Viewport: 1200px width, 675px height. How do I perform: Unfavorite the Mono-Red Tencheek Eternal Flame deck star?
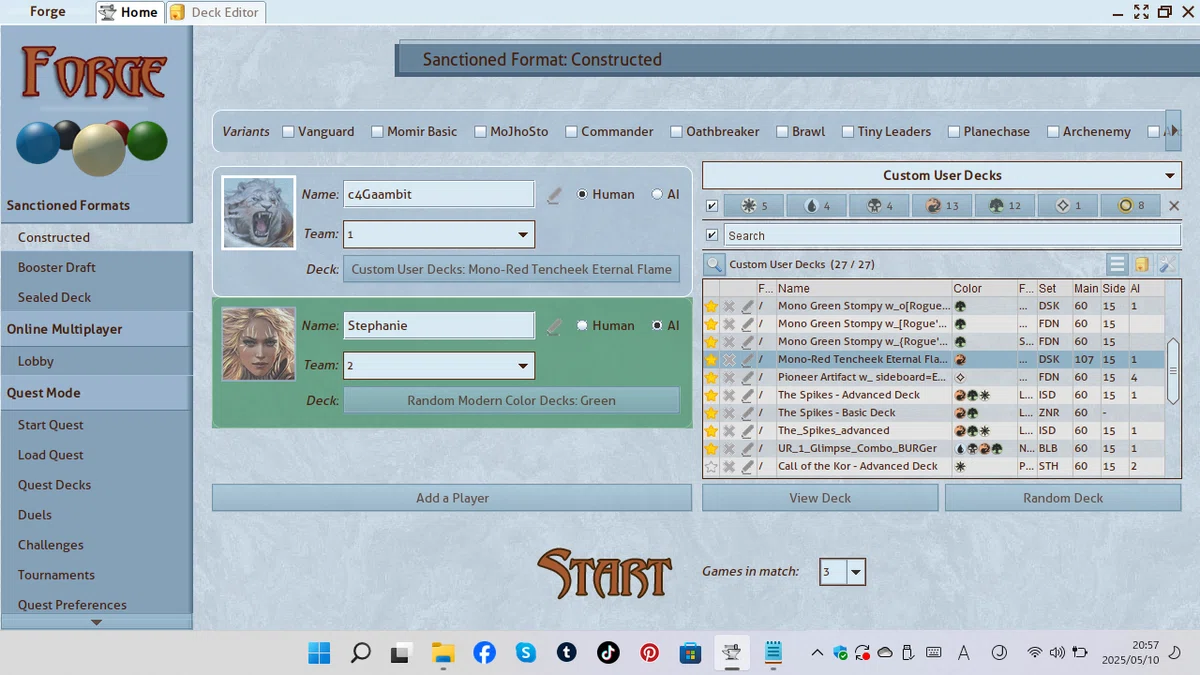tap(711, 359)
